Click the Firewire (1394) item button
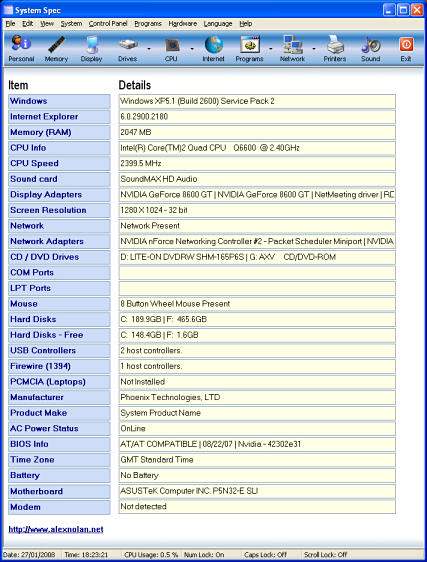The width and height of the screenshot is (427, 562). pyautogui.click(x=59, y=366)
